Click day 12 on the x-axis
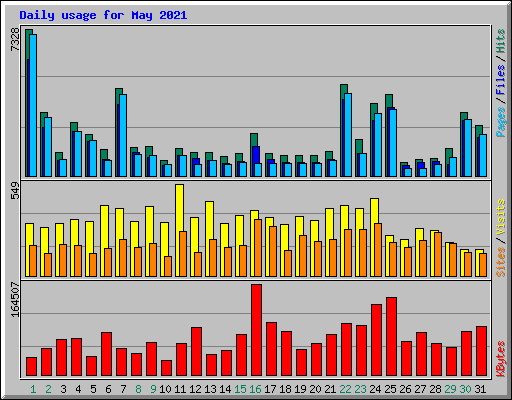Image resolution: width=512 pixels, height=400 pixels. 195,389
